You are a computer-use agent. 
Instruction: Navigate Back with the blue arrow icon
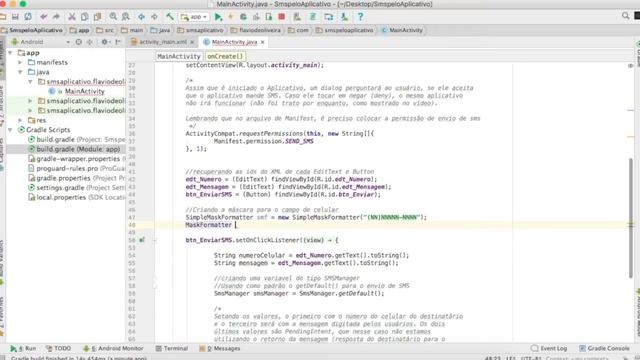click(x=141, y=17)
